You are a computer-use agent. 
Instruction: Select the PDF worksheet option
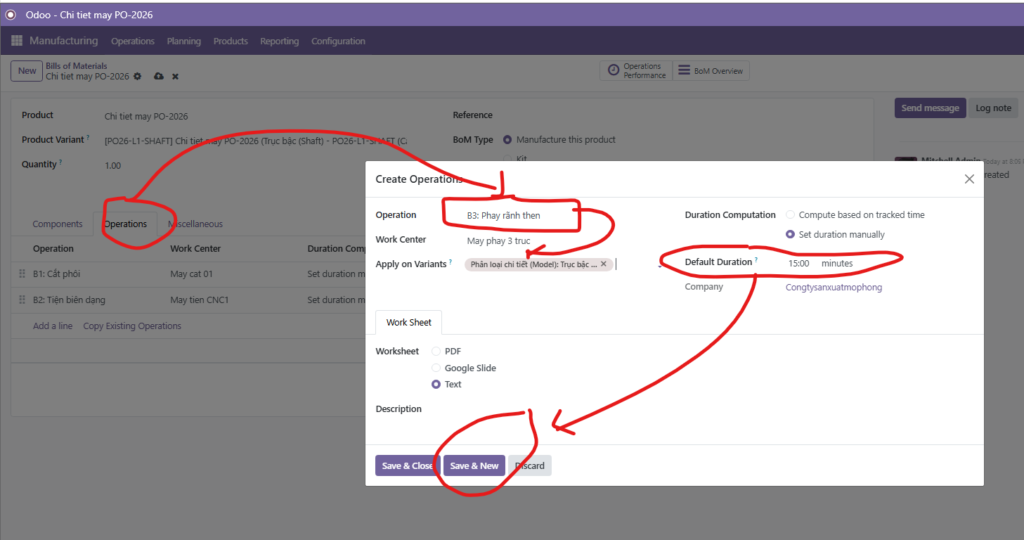(436, 351)
